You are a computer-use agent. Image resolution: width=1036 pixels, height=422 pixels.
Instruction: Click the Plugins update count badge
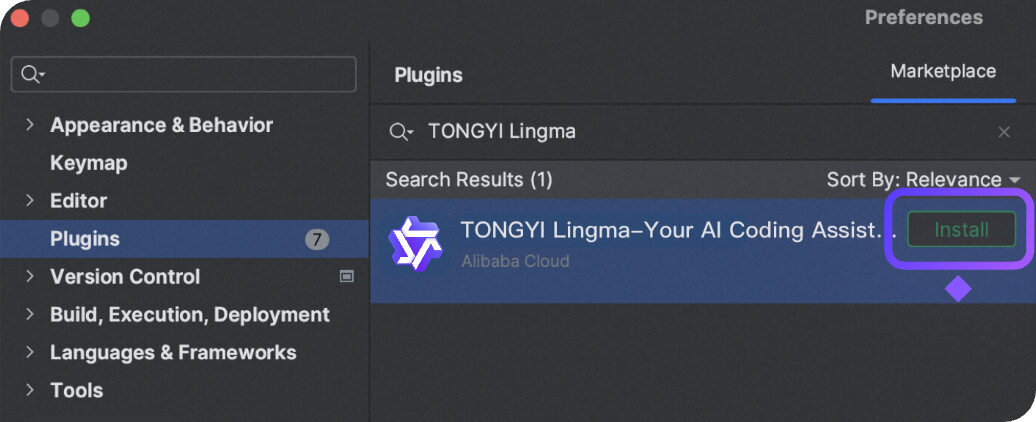click(317, 239)
